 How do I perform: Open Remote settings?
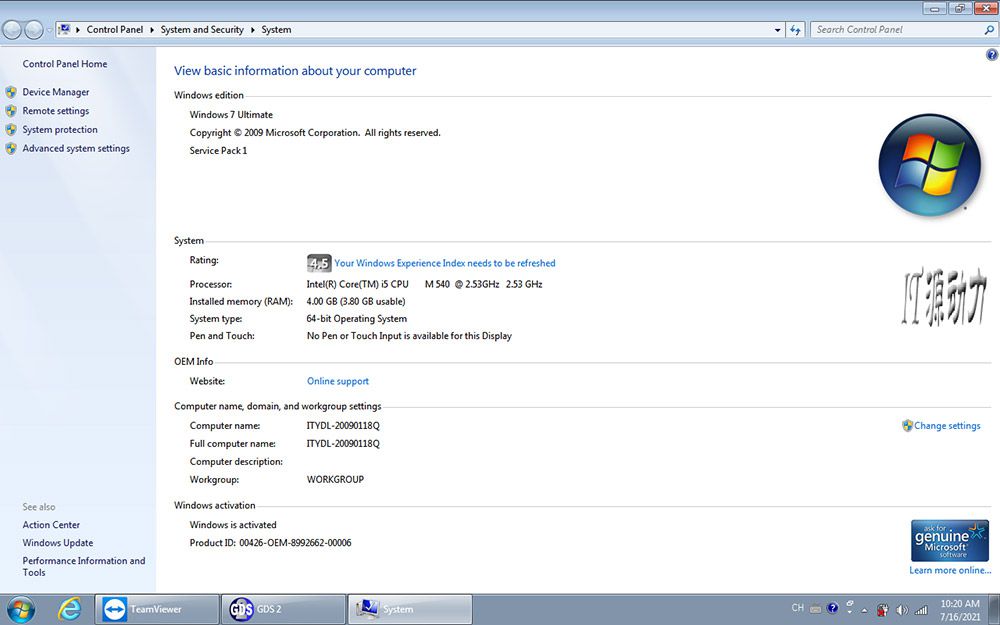click(56, 111)
